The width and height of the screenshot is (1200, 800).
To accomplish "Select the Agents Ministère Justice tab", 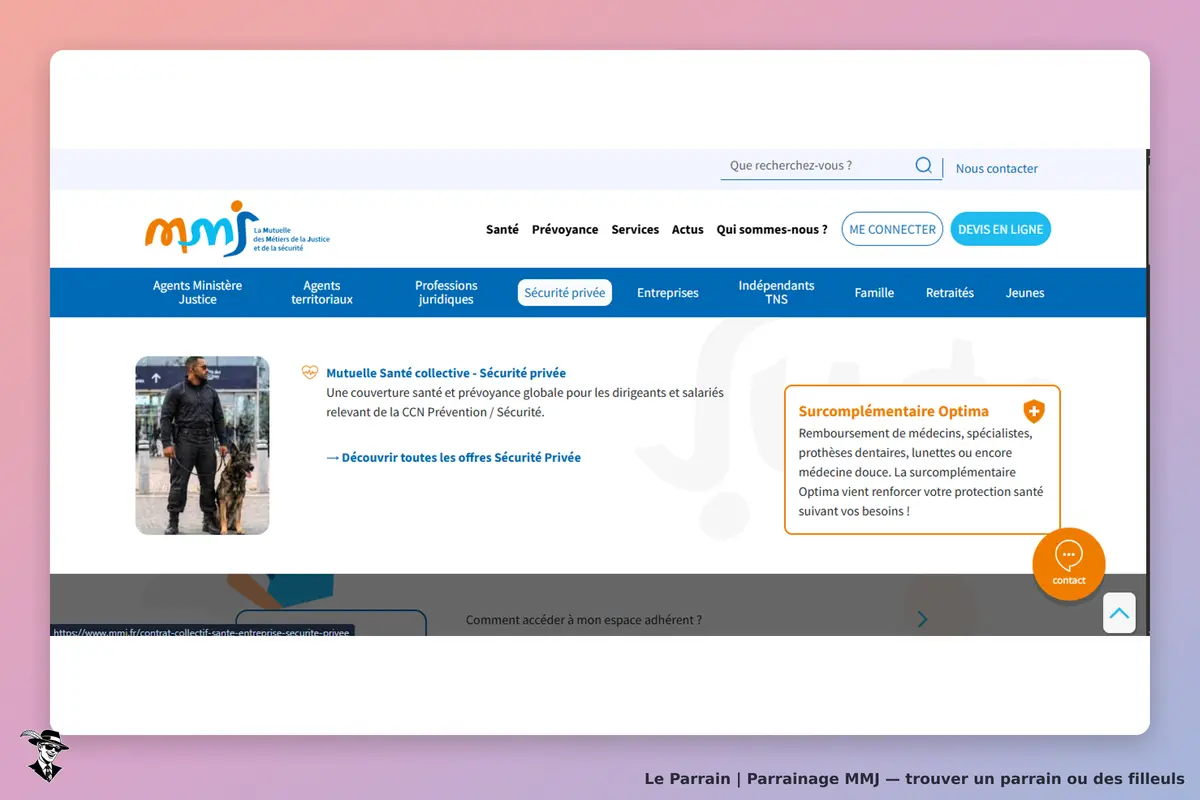I will click(x=198, y=292).
